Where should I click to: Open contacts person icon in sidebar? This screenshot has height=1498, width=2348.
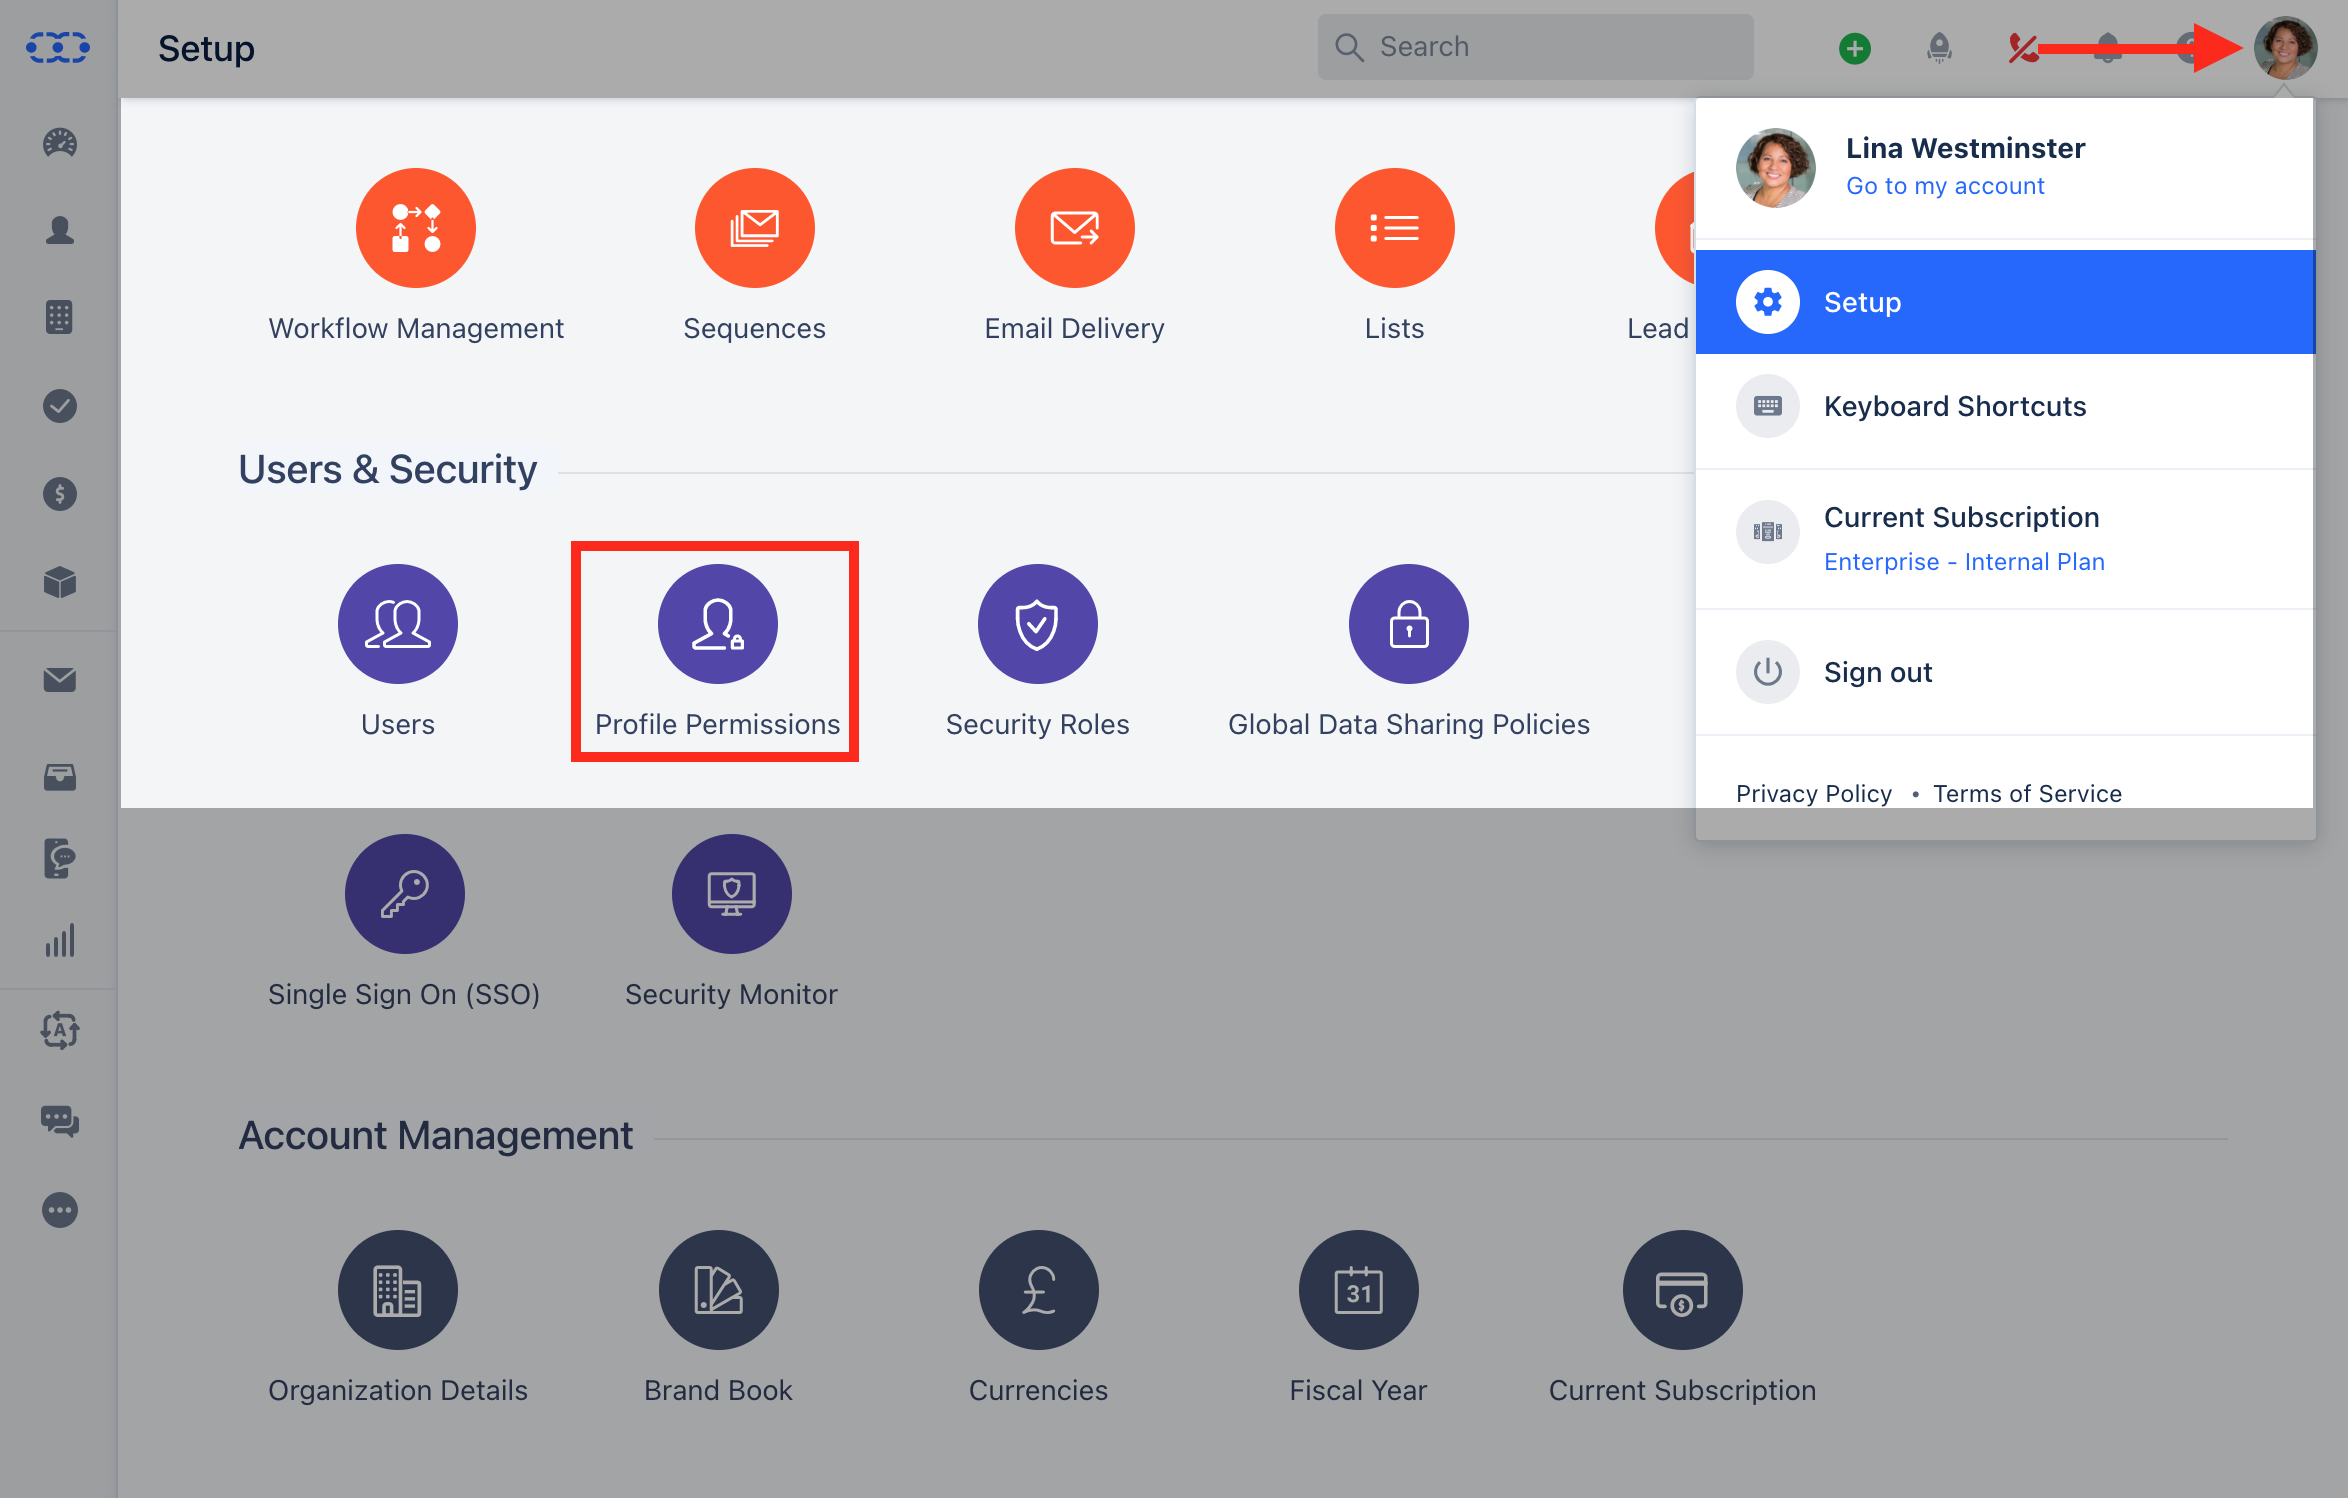click(60, 230)
